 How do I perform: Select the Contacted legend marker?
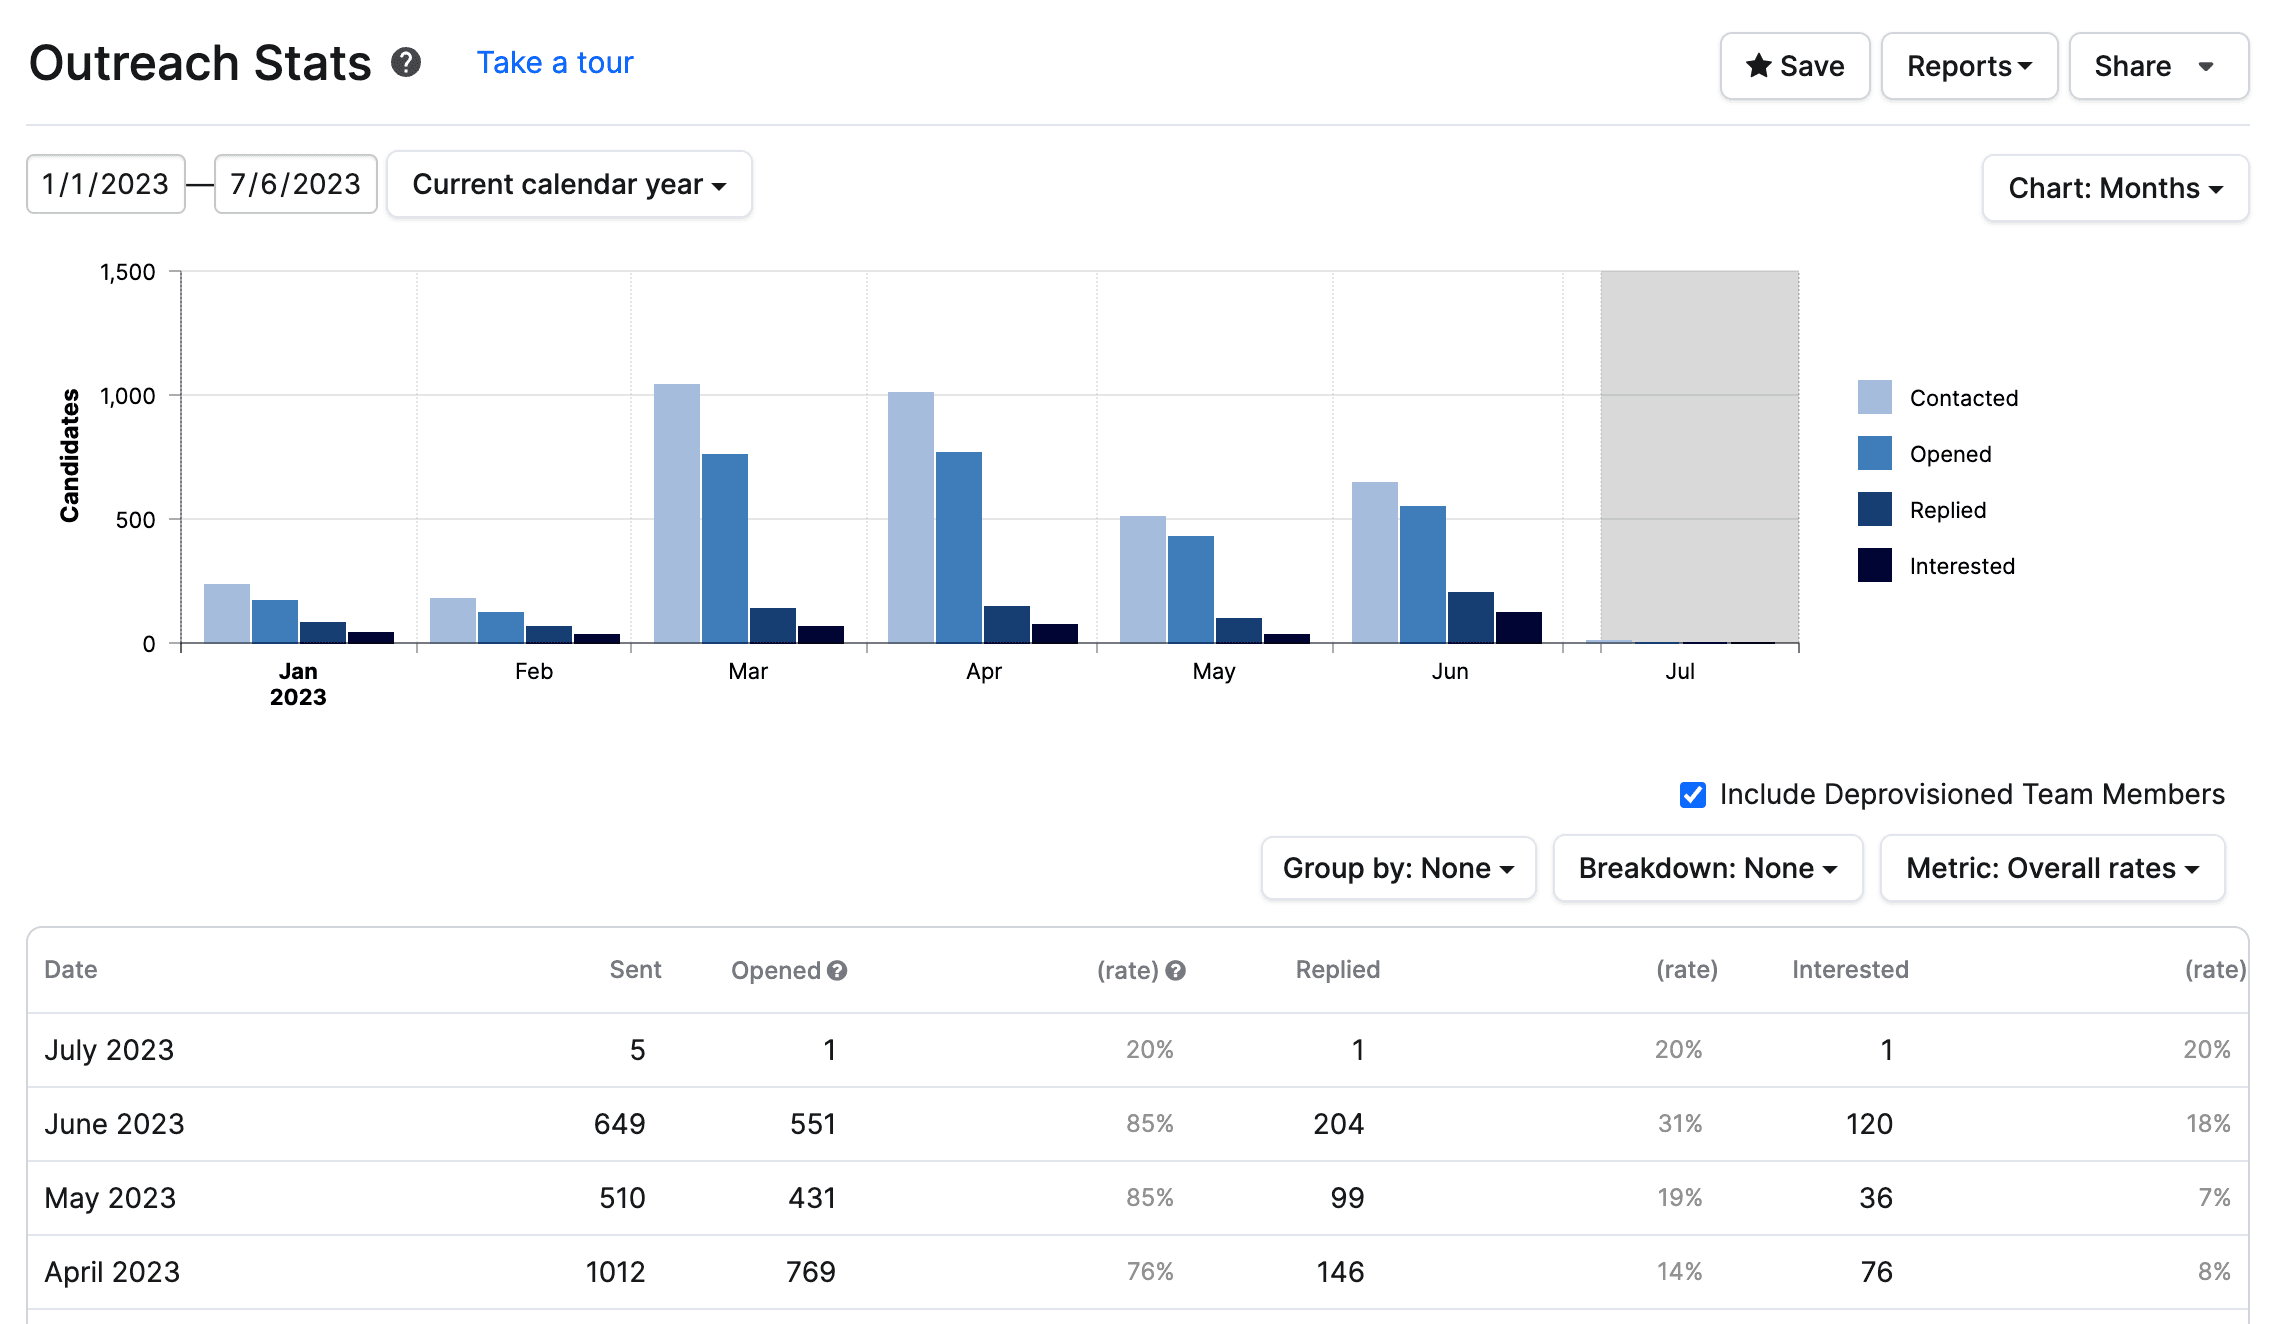1874,396
